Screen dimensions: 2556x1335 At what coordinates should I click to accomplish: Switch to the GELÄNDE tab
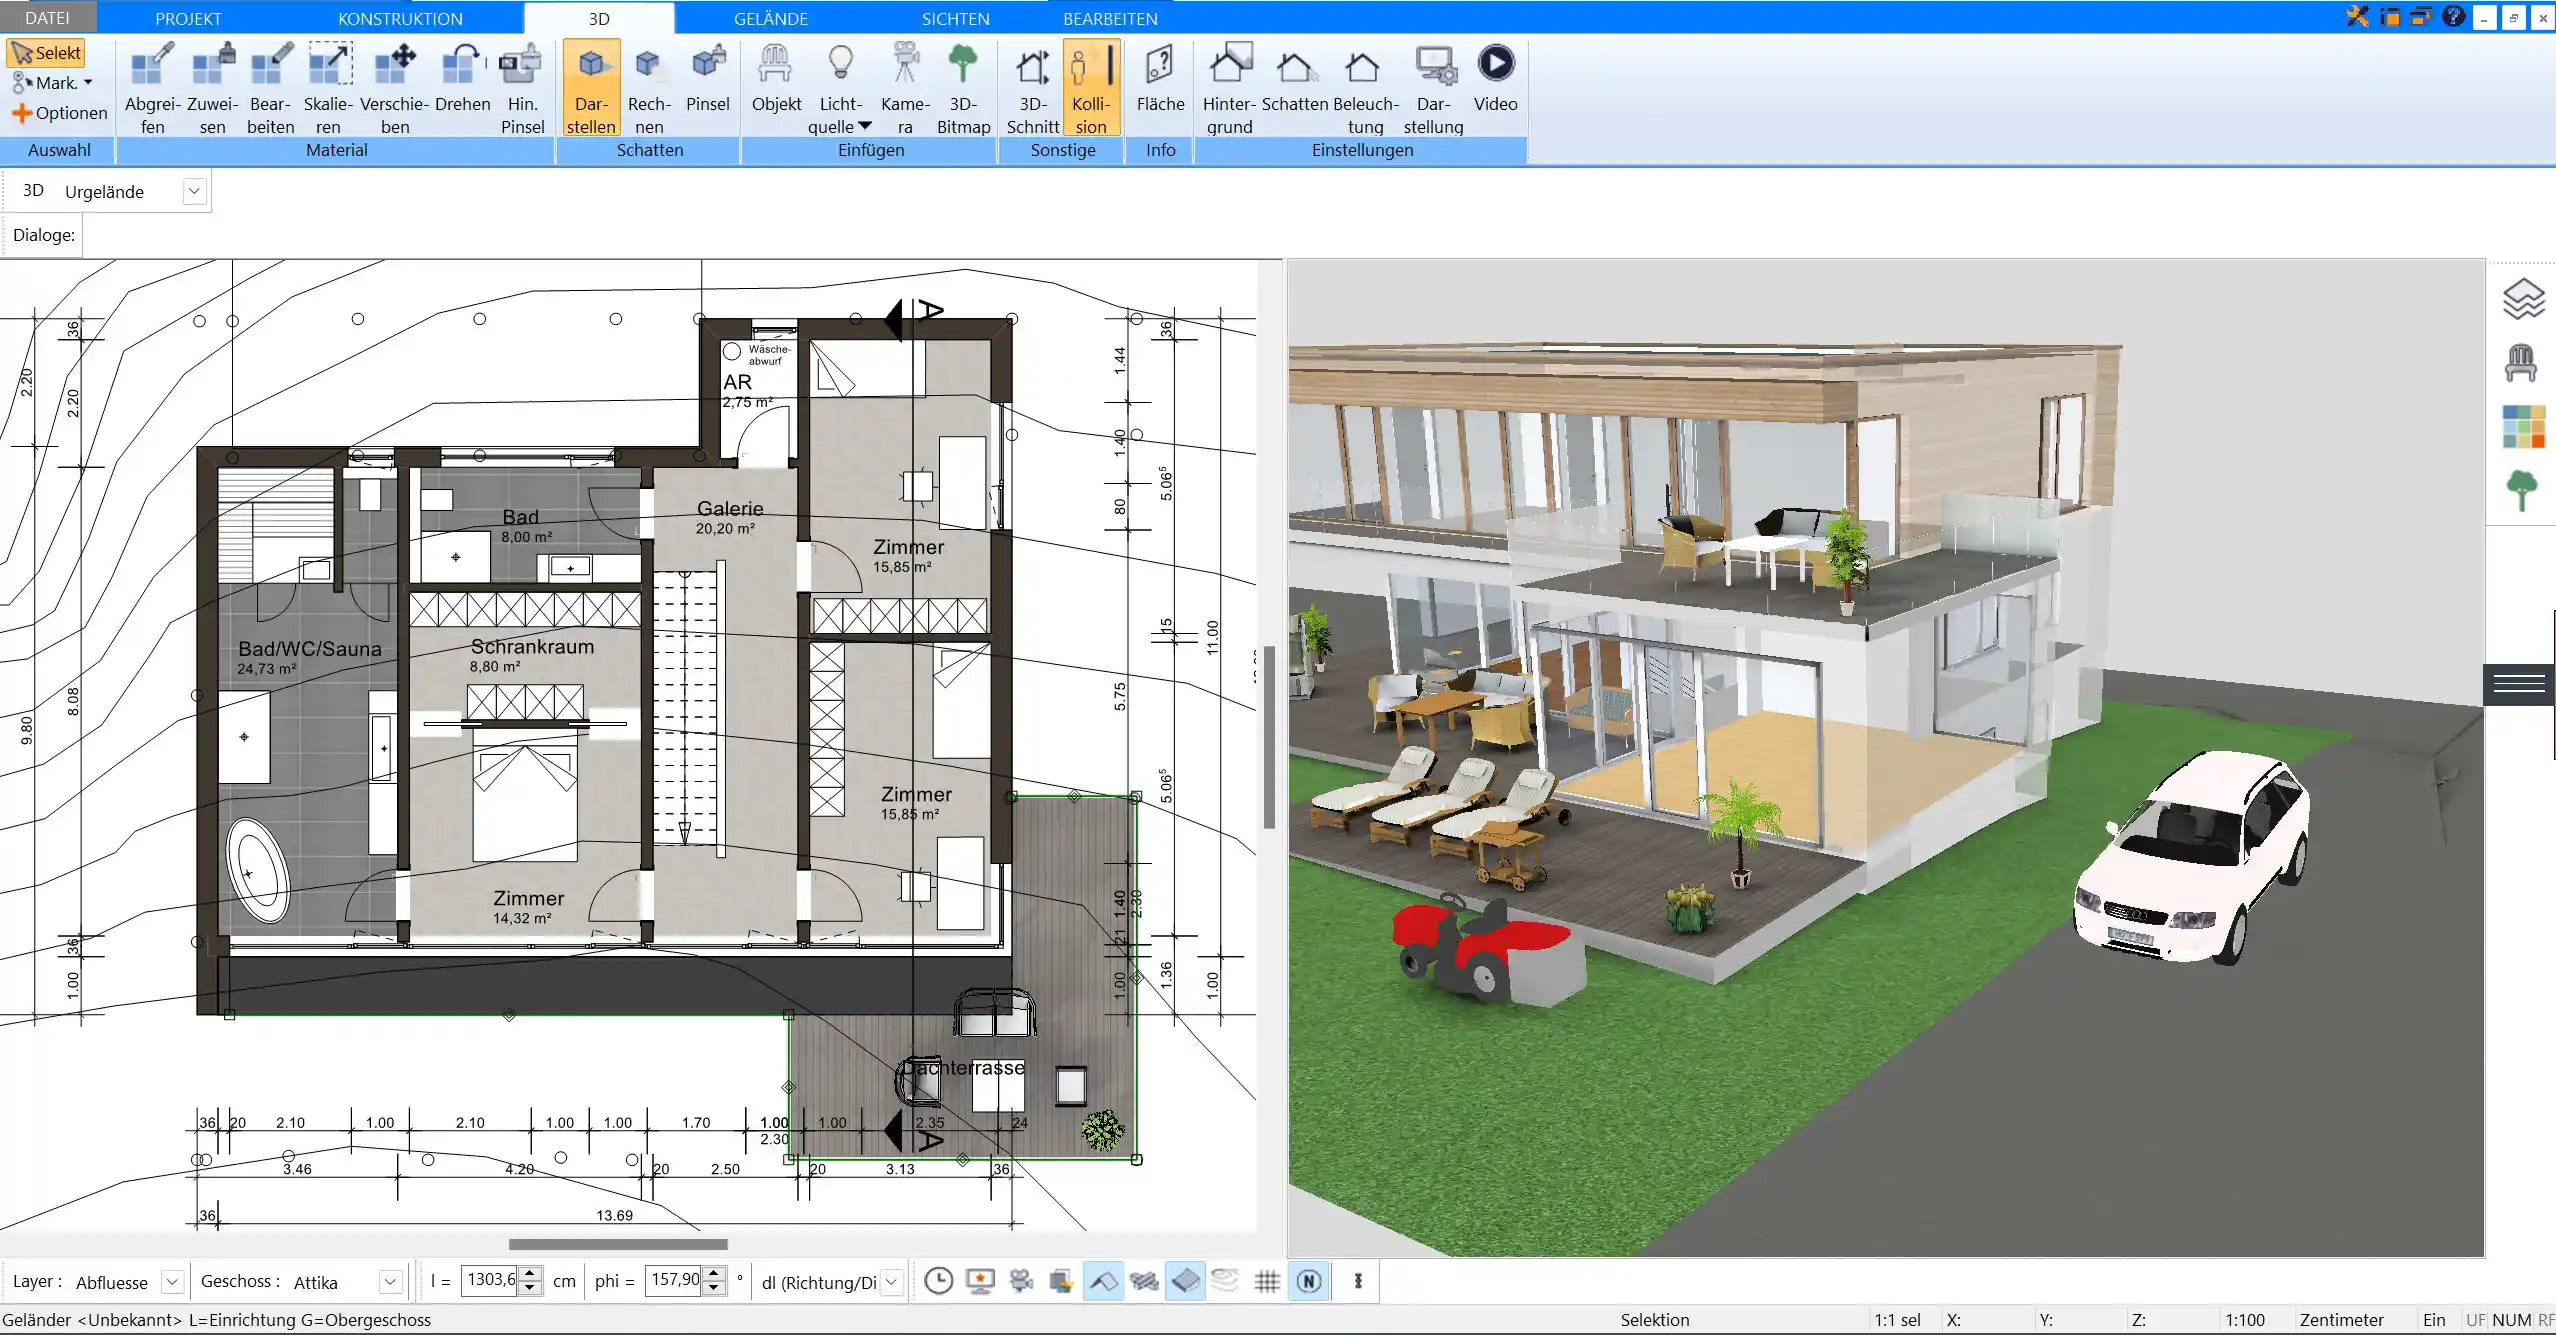coord(770,18)
